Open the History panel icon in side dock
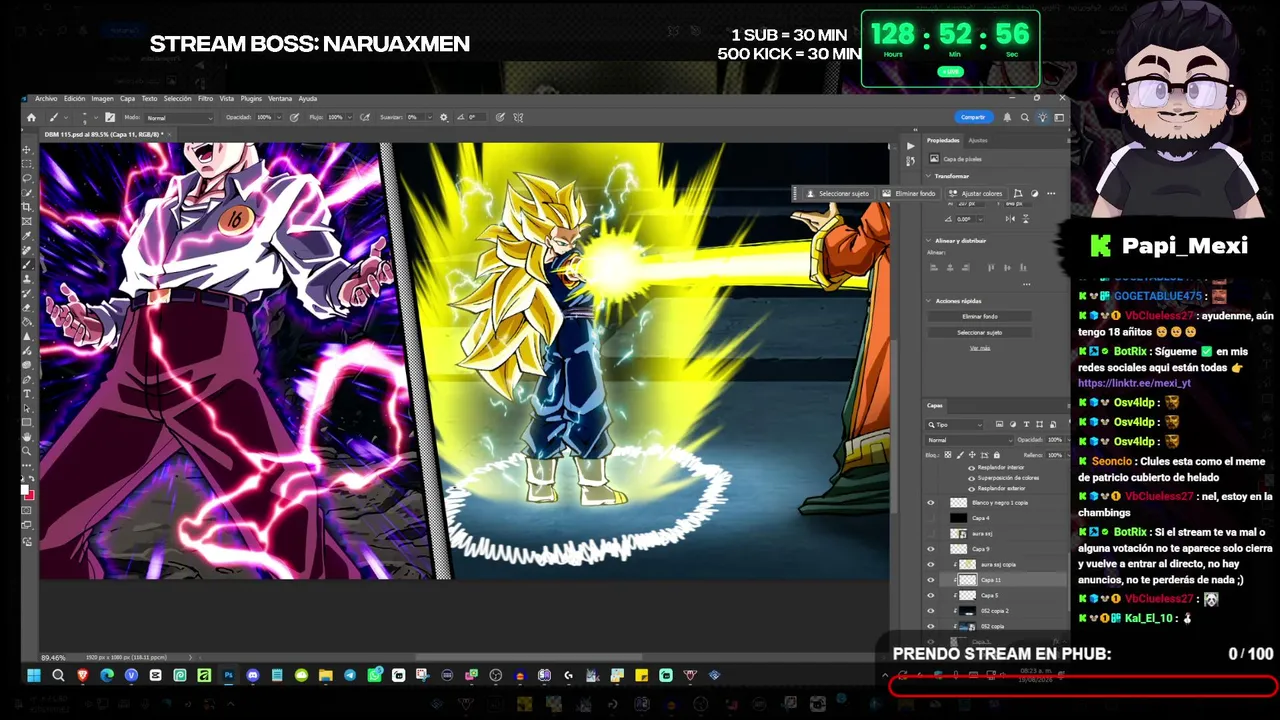The height and width of the screenshot is (720, 1280). (910, 161)
